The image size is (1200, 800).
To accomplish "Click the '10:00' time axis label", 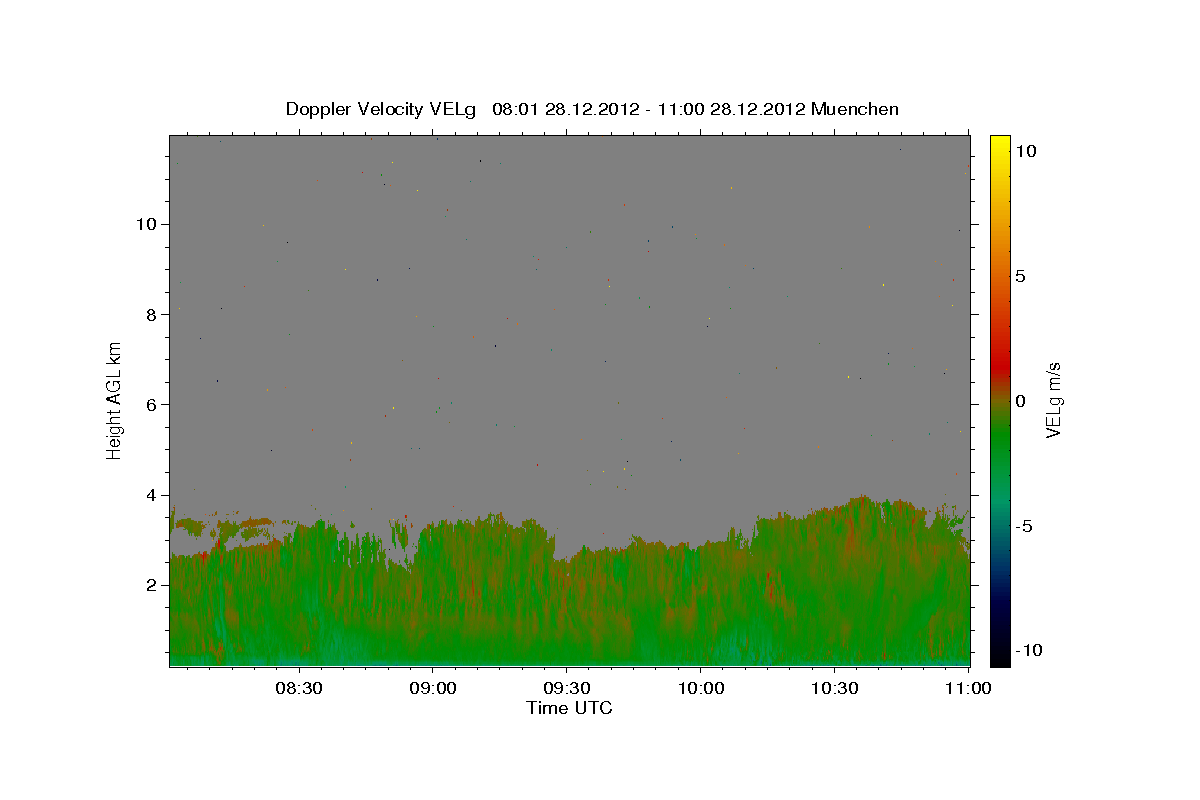I will pyautogui.click(x=700, y=689).
